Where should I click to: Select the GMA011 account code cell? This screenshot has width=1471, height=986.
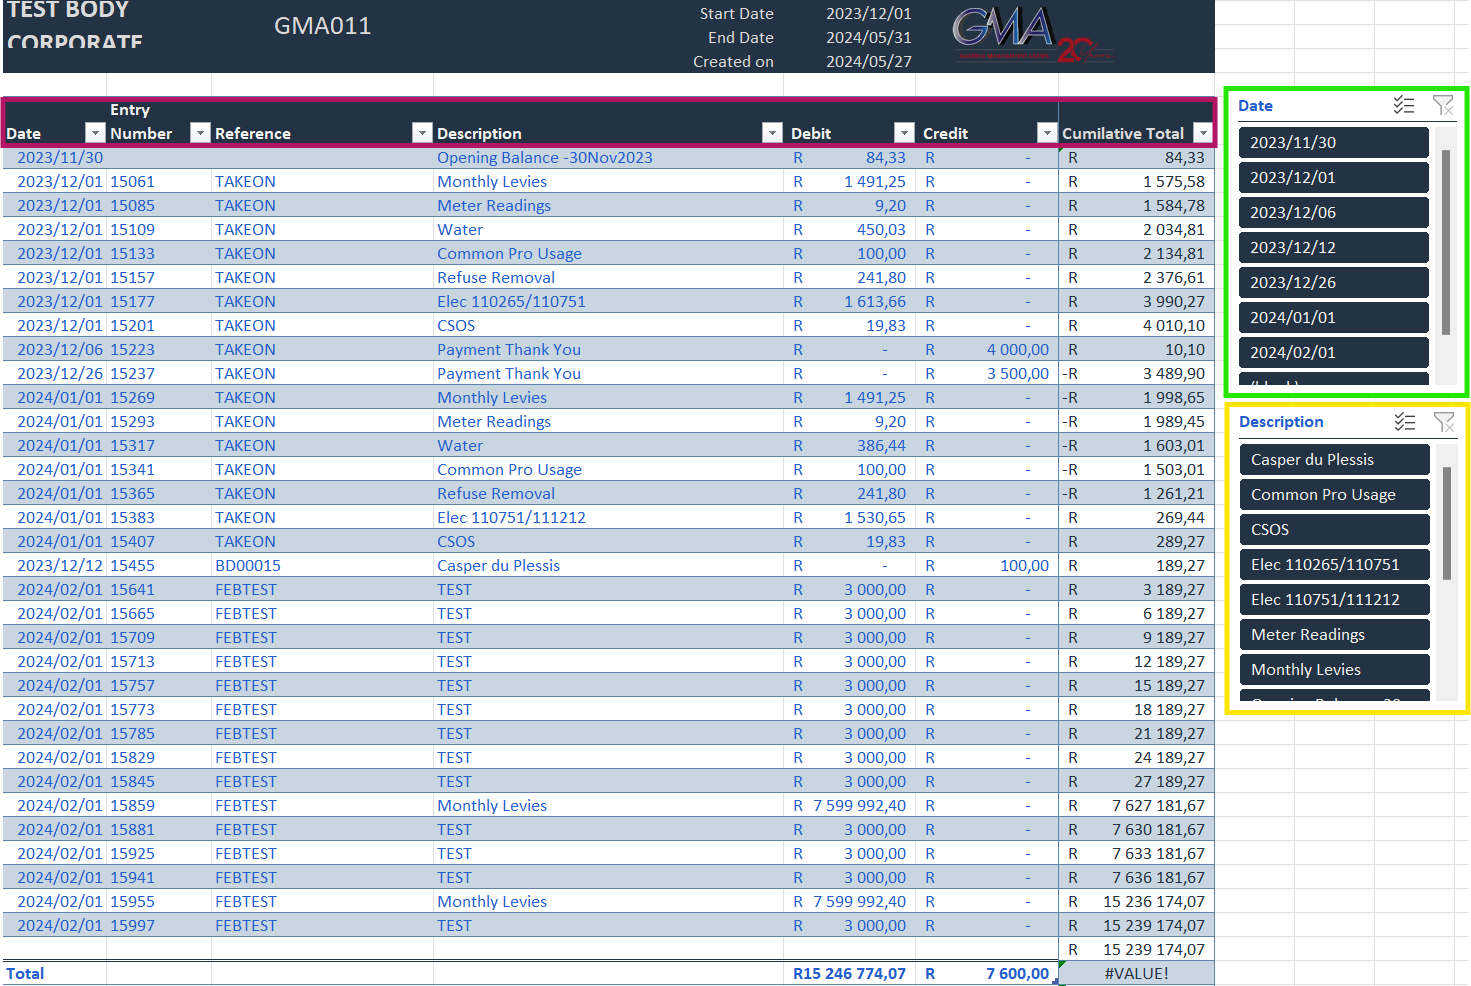click(322, 26)
